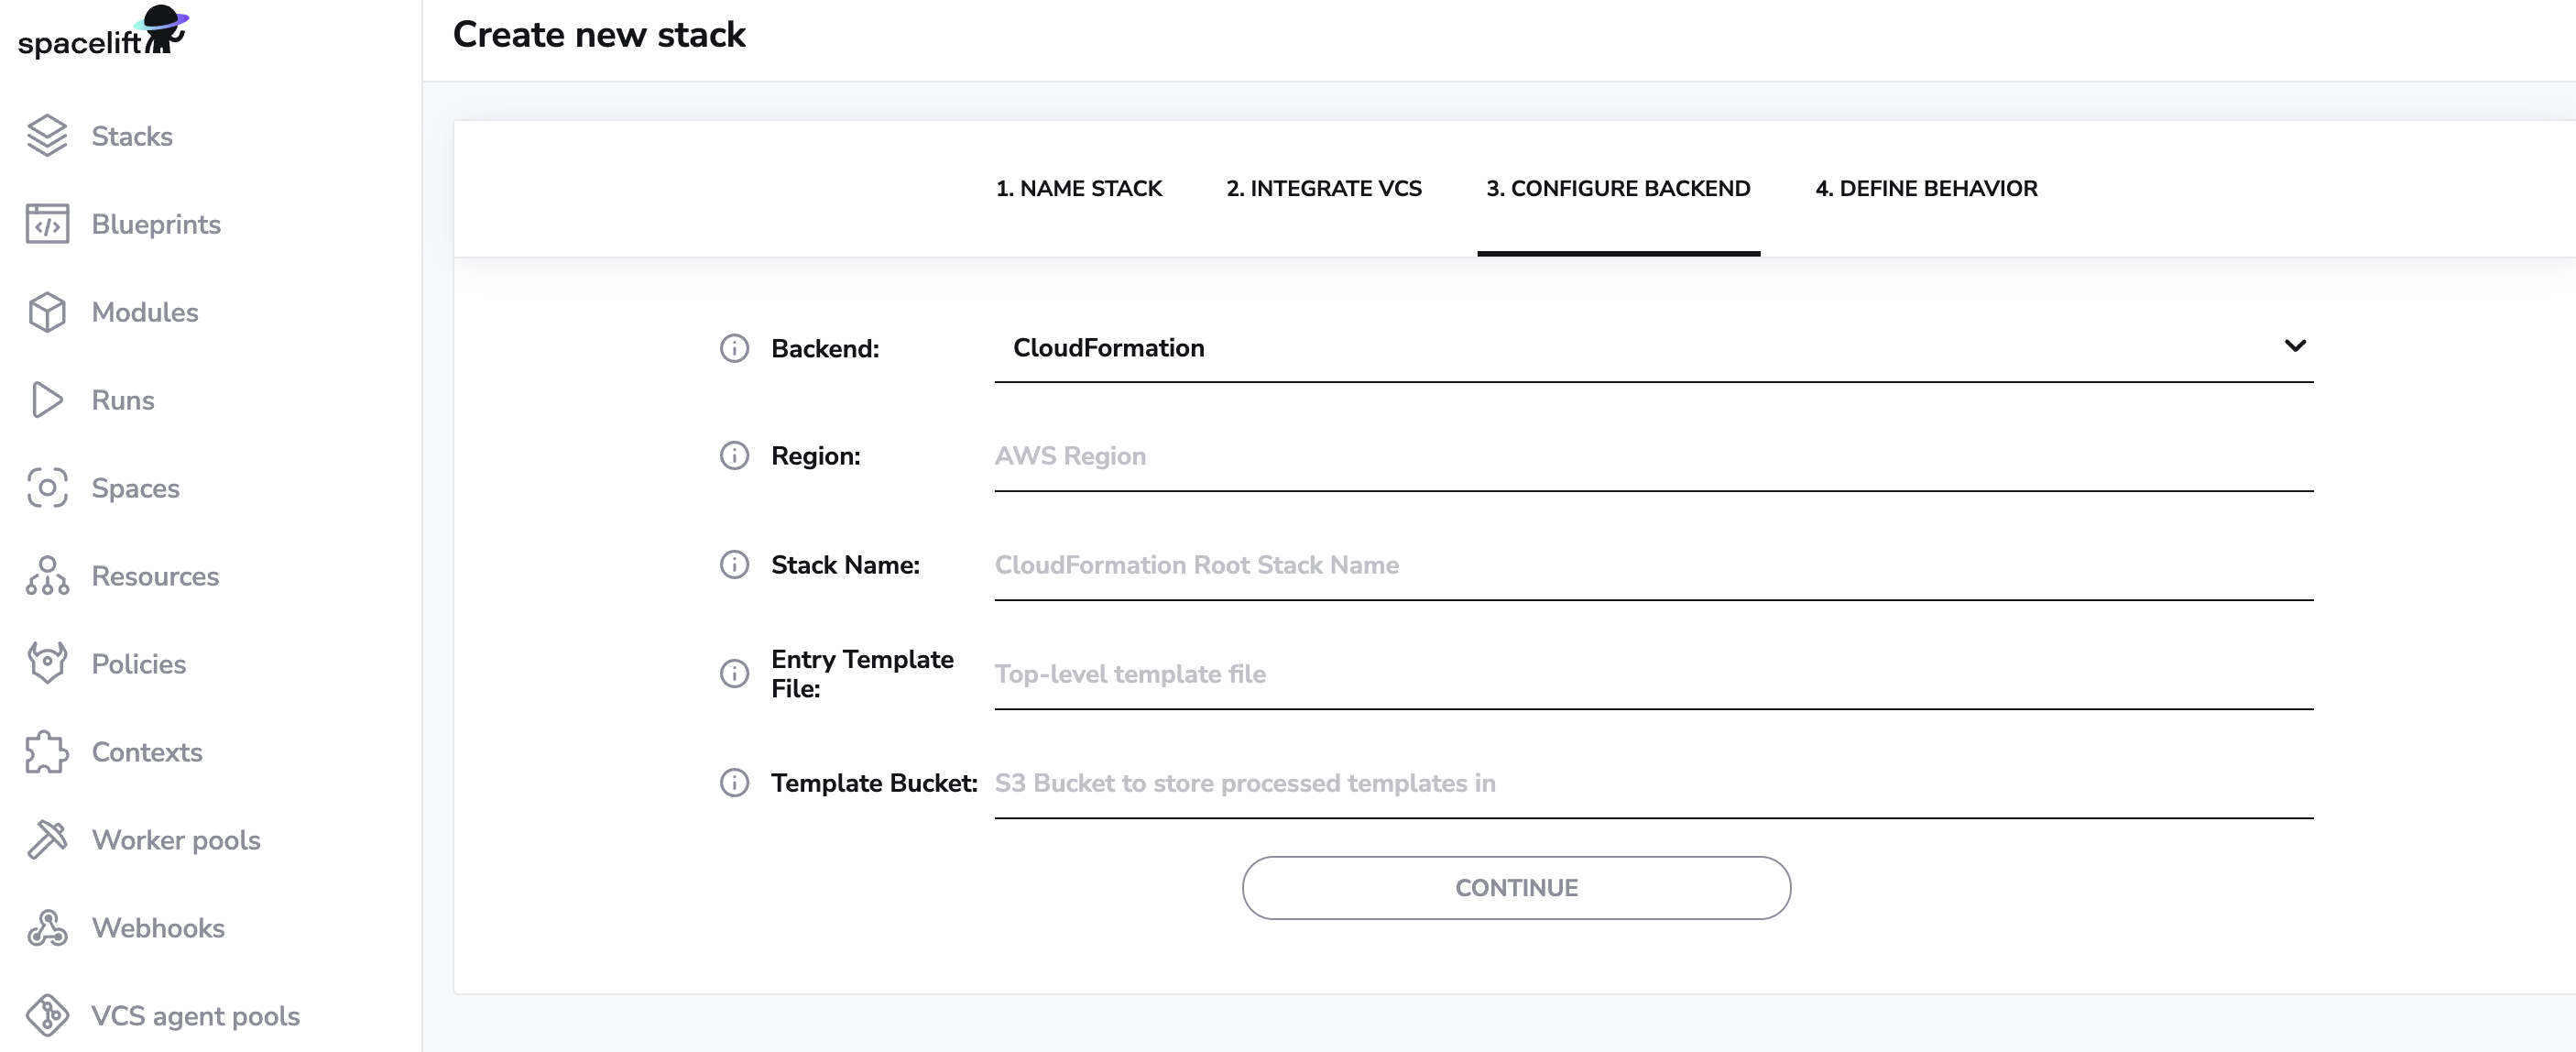Image resolution: width=2576 pixels, height=1052 pixels.
Task: Open Contexts via the puzzle icon
Action: click(x=47, y=752)
